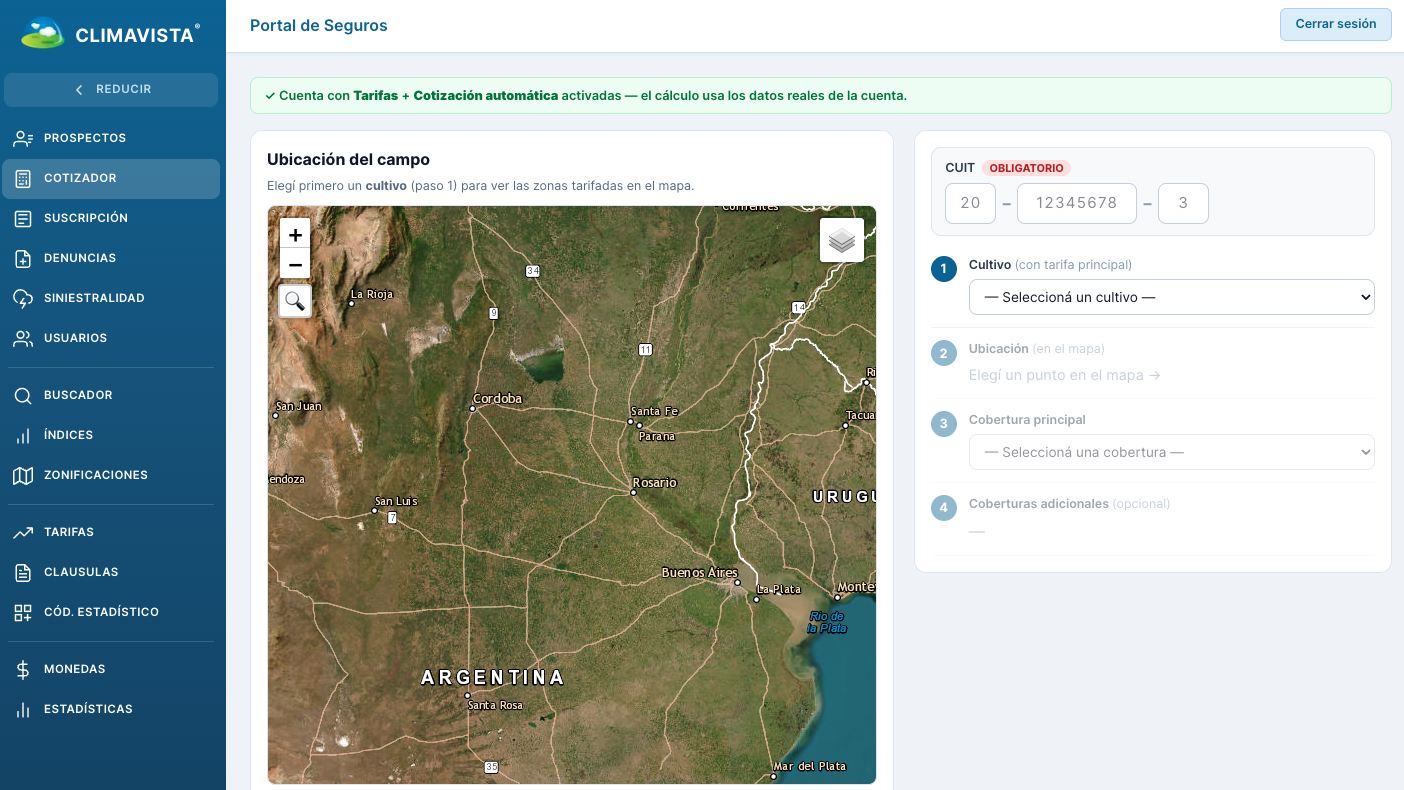Open Estadísticas menu item

point(111,709)
